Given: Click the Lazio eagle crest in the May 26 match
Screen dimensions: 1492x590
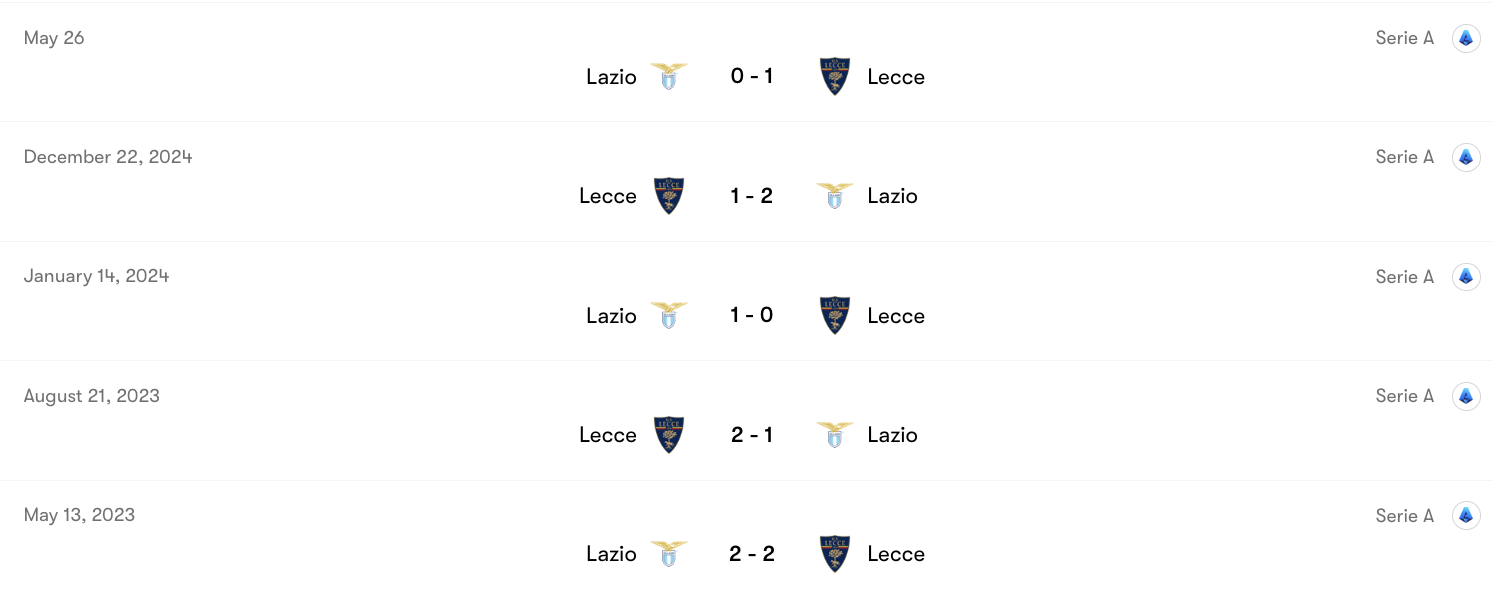Looking at the screenshot, I should click(668, 76).
